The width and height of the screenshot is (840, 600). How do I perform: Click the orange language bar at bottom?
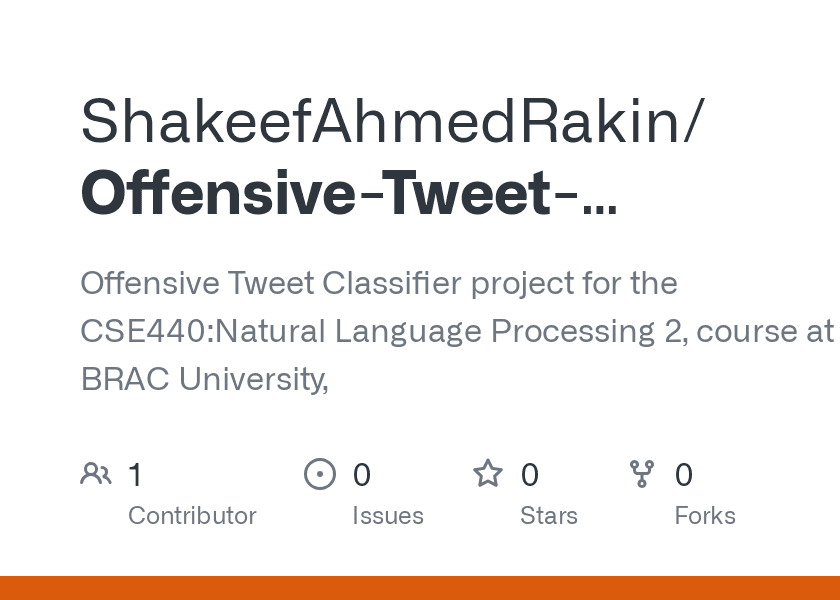pyautogui.click(x=420, y=588)
